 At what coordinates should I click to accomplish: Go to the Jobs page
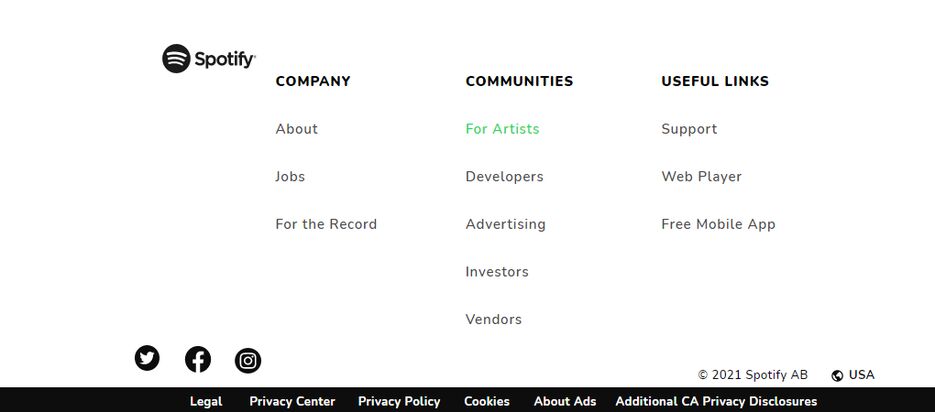point(290,176)
